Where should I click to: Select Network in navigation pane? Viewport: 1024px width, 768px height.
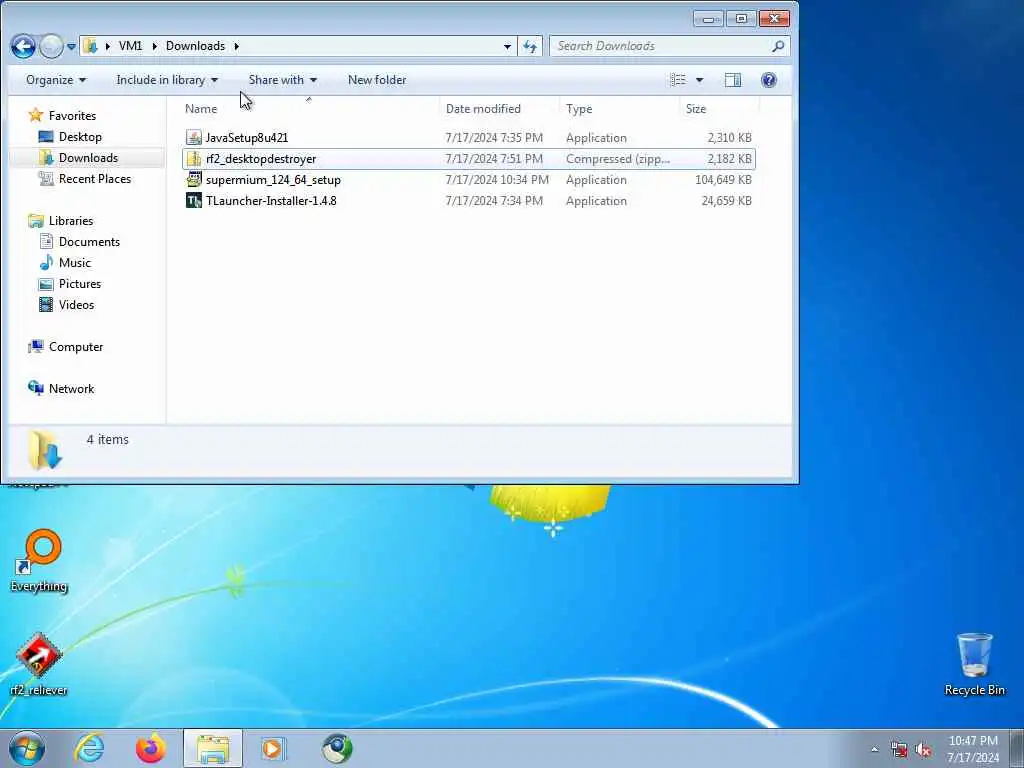(71, 389)
